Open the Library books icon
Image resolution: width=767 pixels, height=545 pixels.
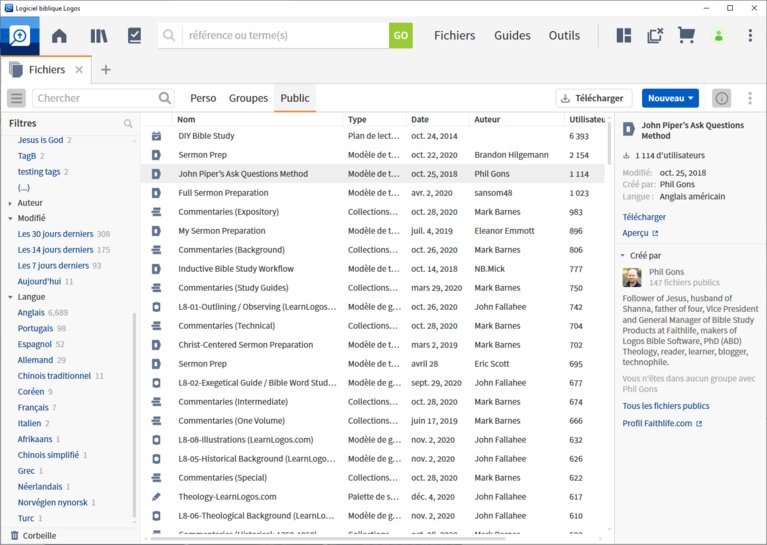(x=99, y=36)
